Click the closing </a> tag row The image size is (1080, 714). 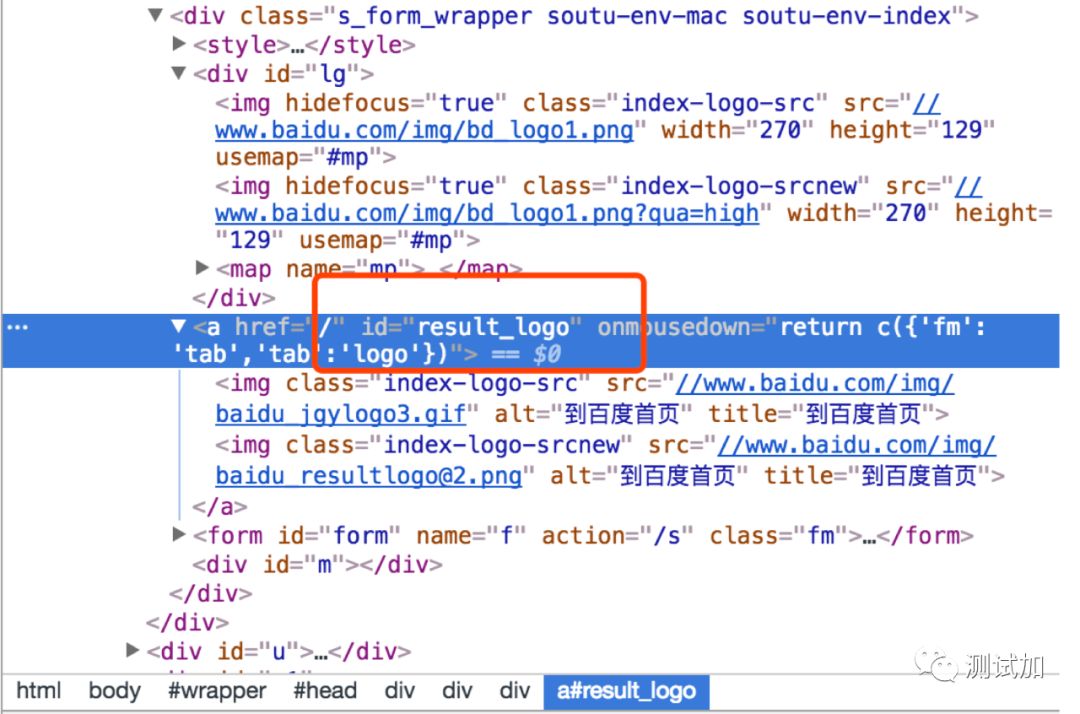[220, 507]
